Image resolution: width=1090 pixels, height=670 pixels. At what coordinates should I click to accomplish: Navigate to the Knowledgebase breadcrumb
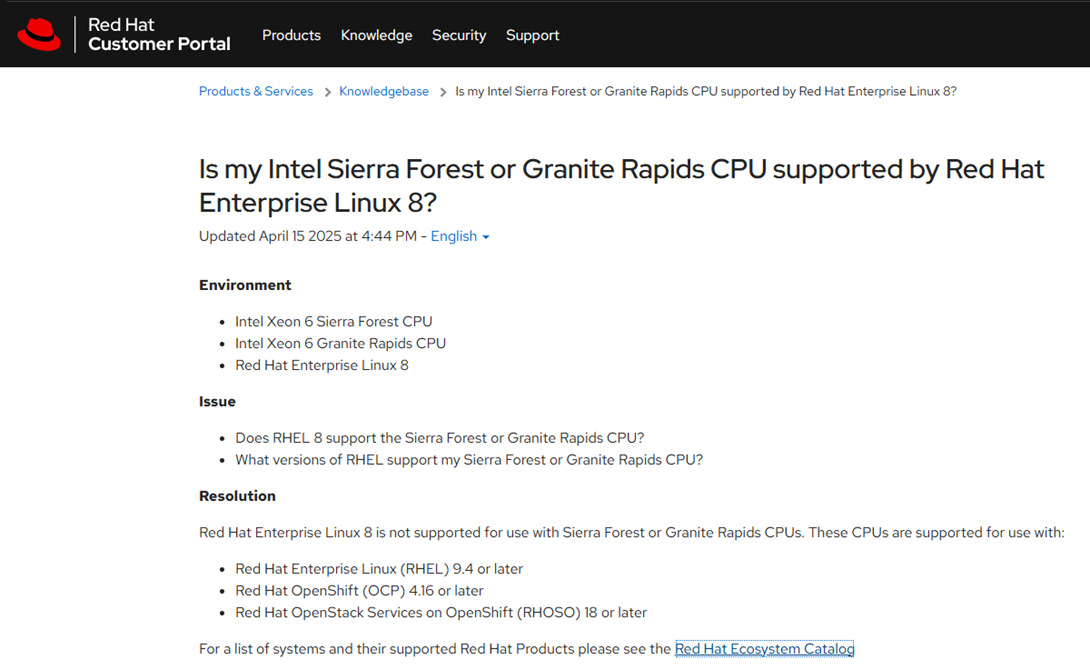[x=384, y=91]
